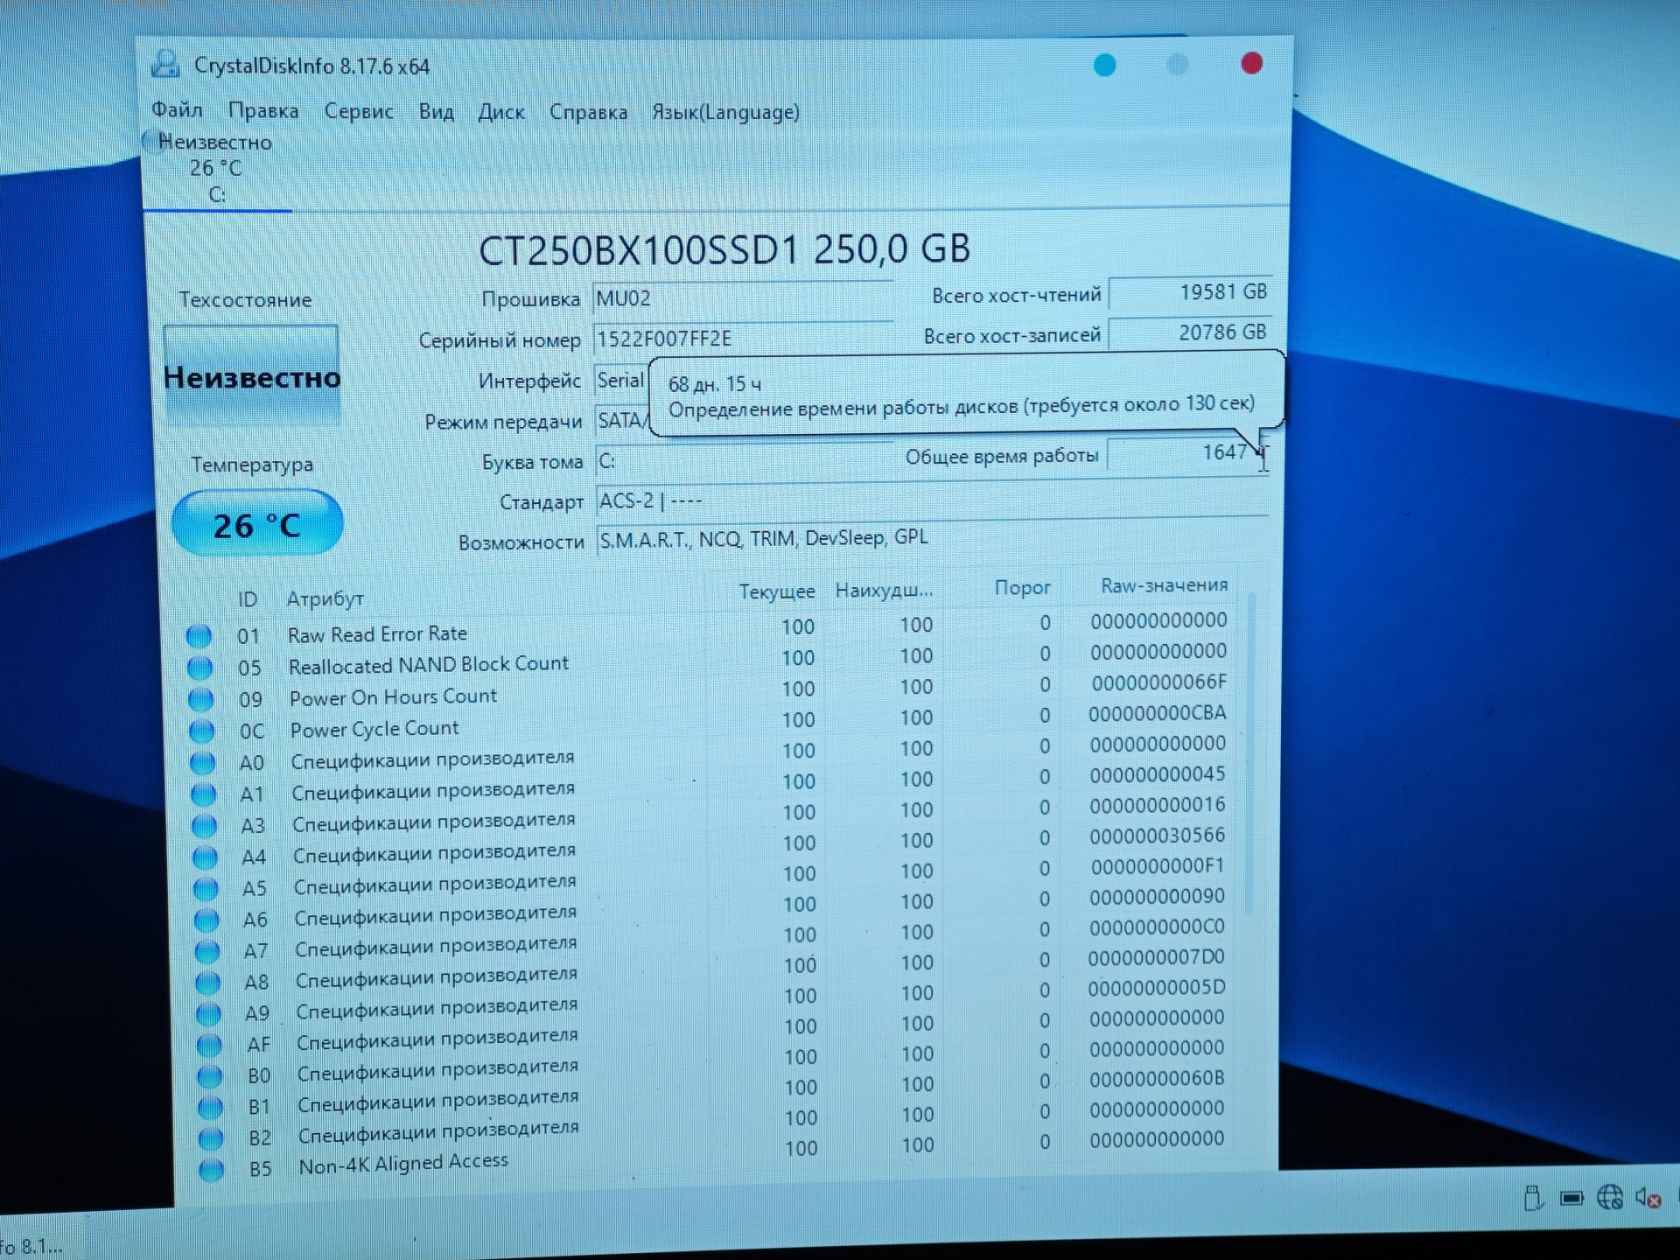Click the status circle in row B0
Viewport: 1680px width, 1260px height.
click(x=210, y=1076)
